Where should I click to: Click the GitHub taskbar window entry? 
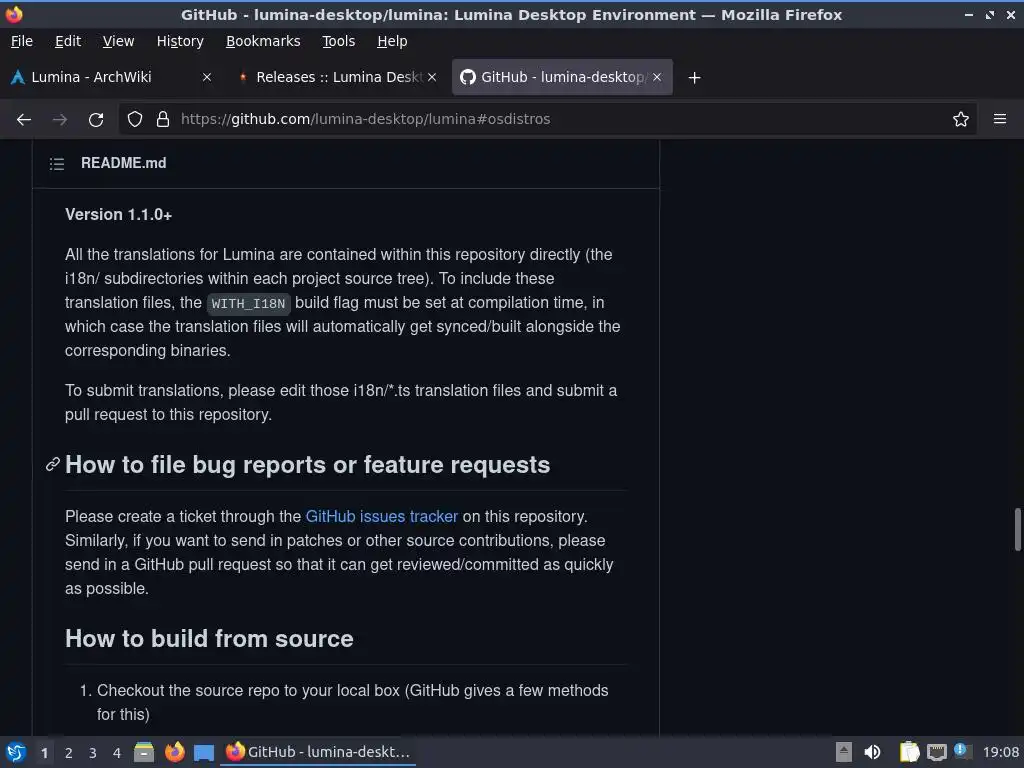tap(319, 752)
